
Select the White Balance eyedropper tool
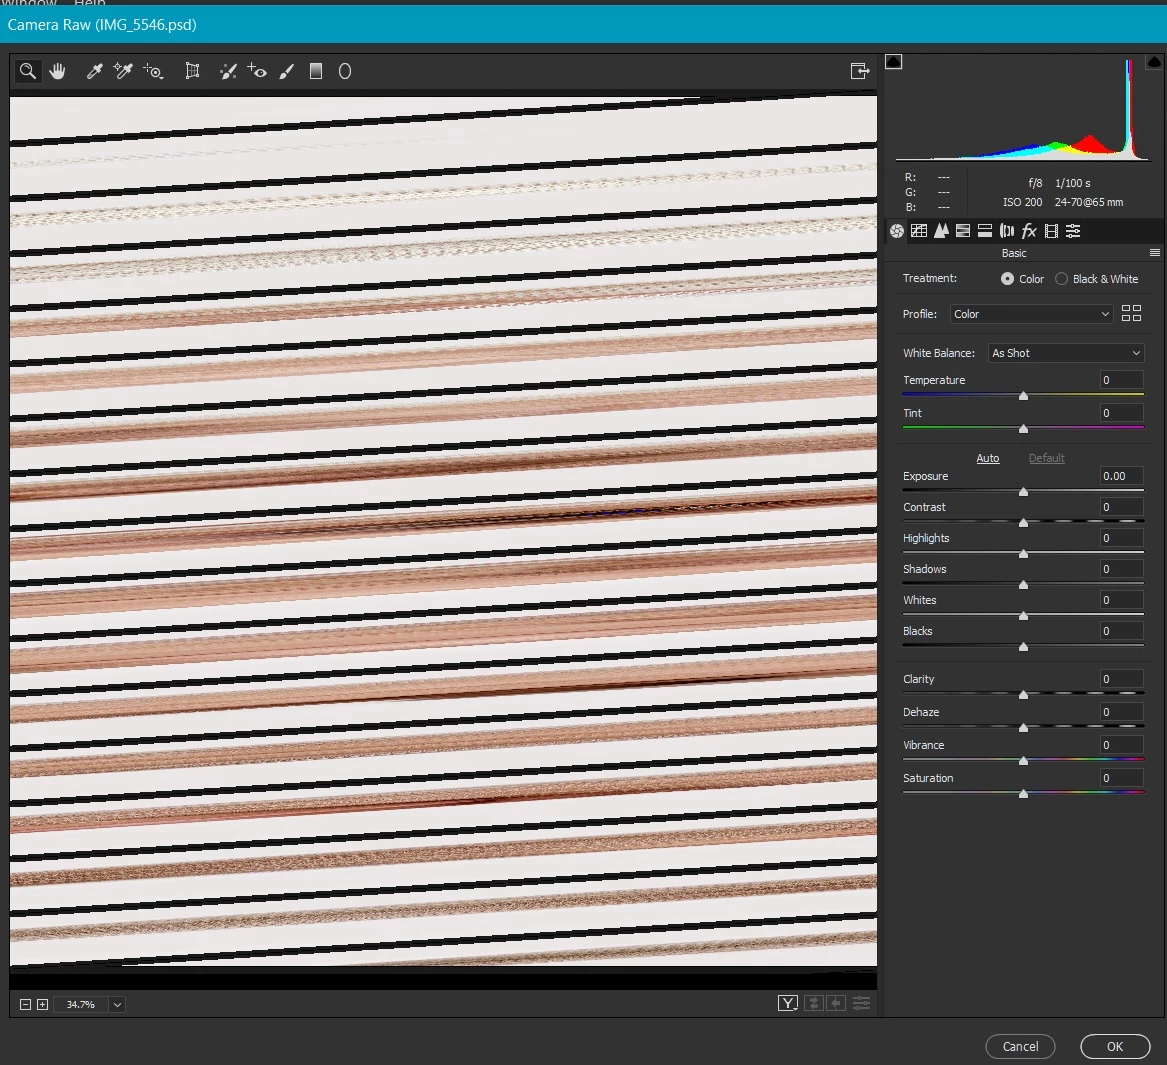pos(94,71)
